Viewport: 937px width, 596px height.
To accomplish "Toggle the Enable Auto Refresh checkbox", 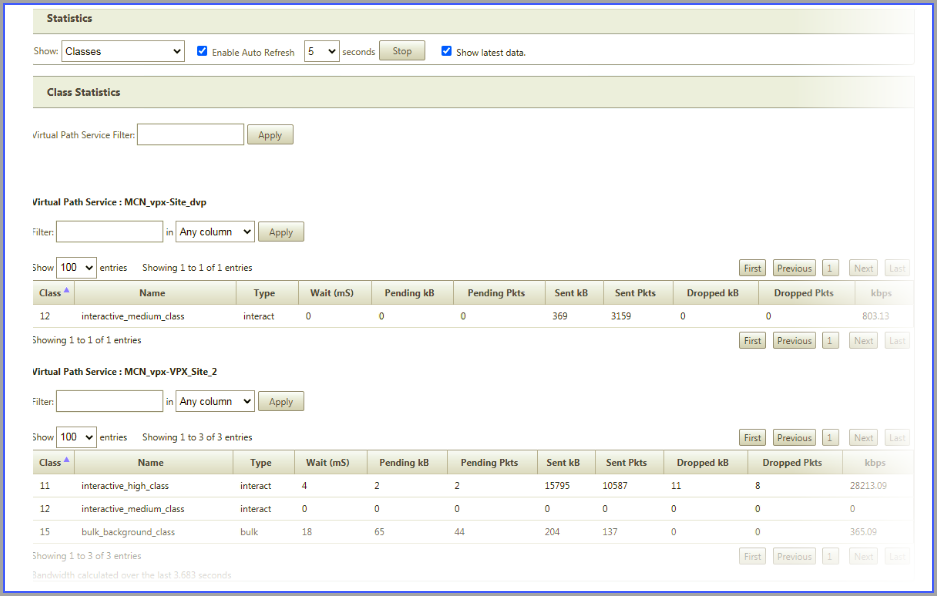I will pyautogui.click(x=202, y=51).
